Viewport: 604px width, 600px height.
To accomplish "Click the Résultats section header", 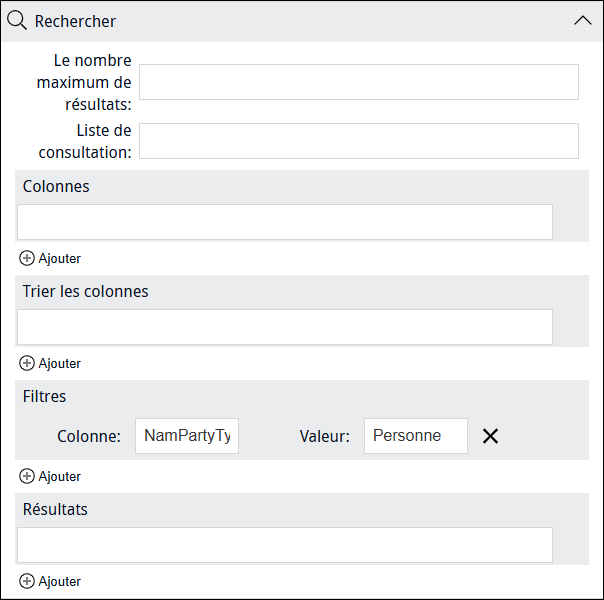I will 55,509.
